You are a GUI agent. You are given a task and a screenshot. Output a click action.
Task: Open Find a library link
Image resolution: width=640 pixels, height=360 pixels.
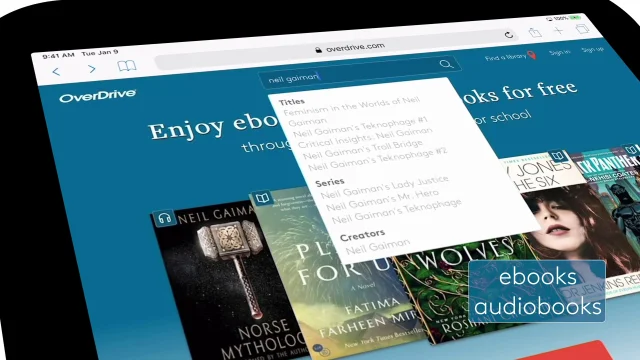click(505, 57)
